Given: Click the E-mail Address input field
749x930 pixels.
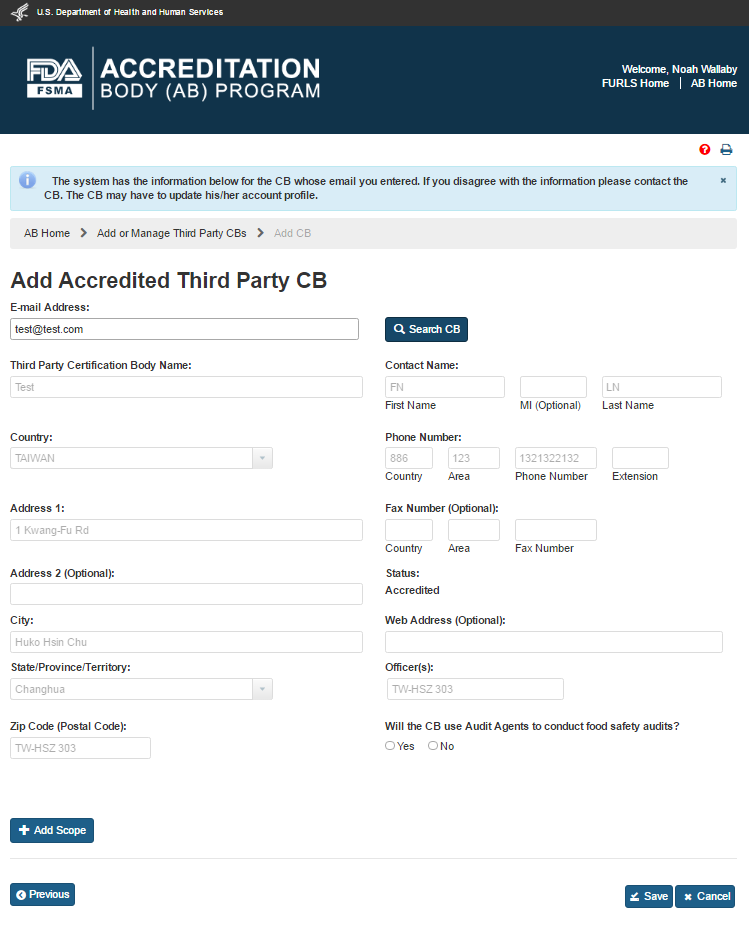Looking at the screenshot, I should pos(184,329).
